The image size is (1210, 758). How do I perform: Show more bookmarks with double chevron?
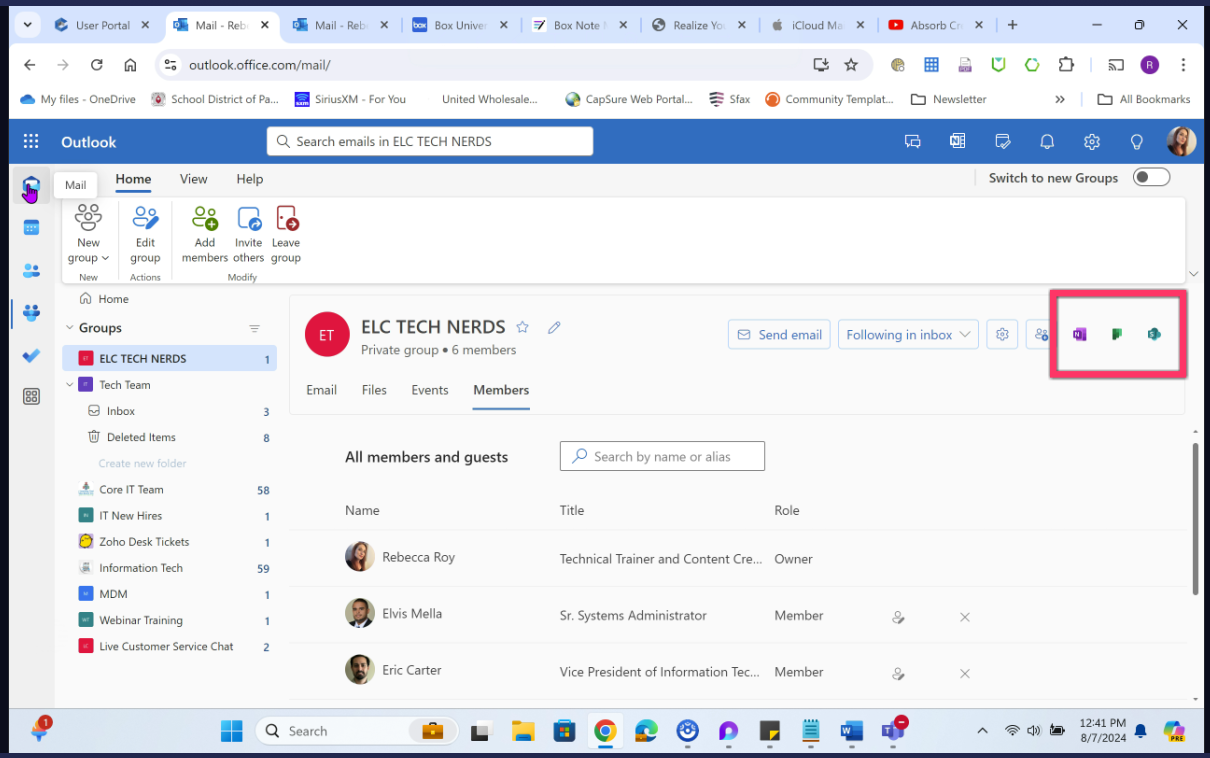pyautogui.click(x=1060, y=99)
